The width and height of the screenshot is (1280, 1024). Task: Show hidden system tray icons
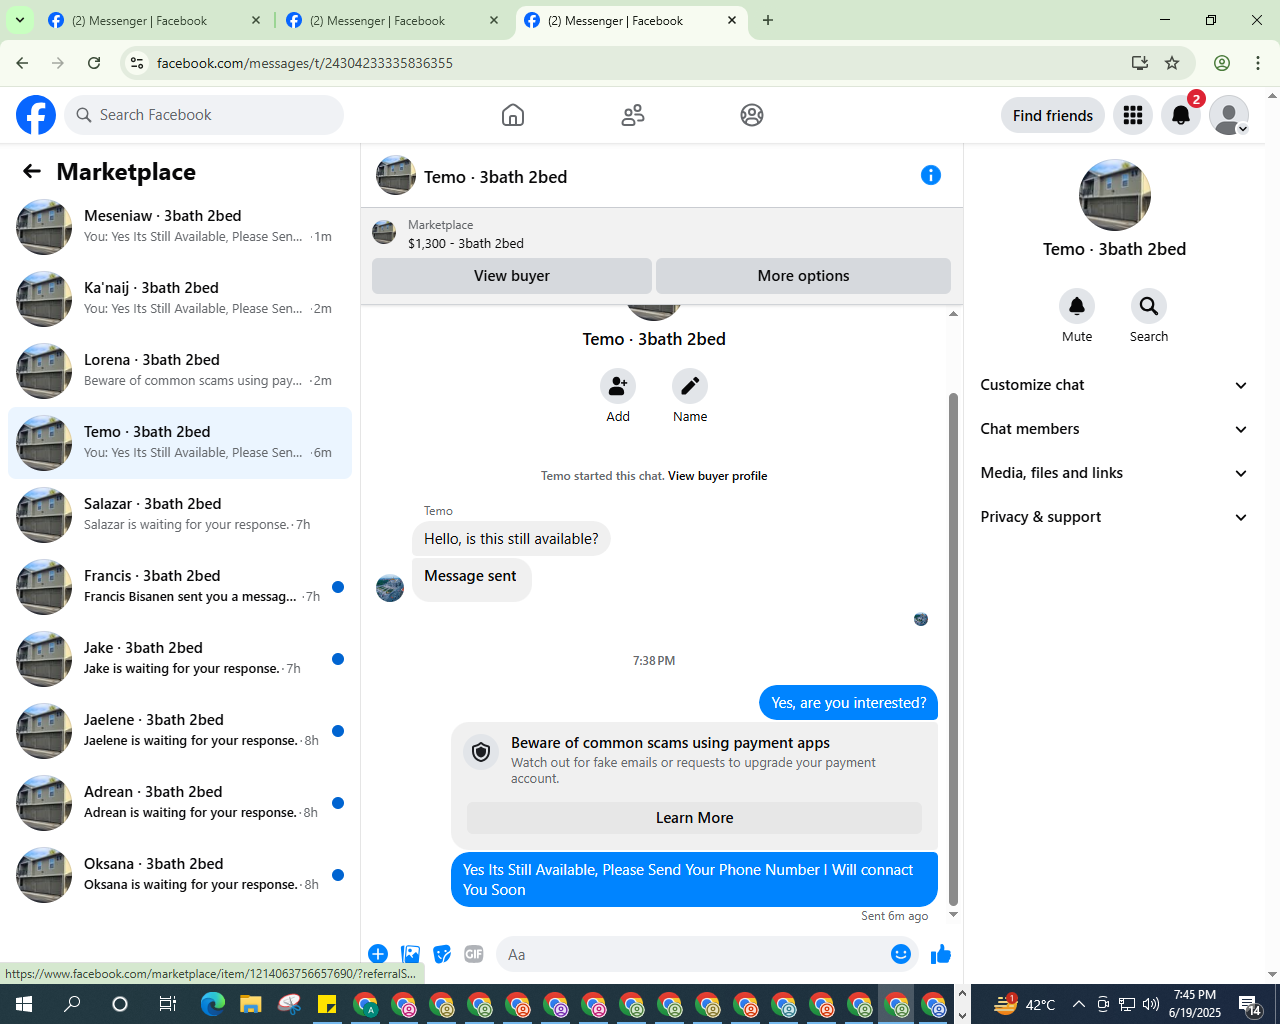[1078, 1004]
